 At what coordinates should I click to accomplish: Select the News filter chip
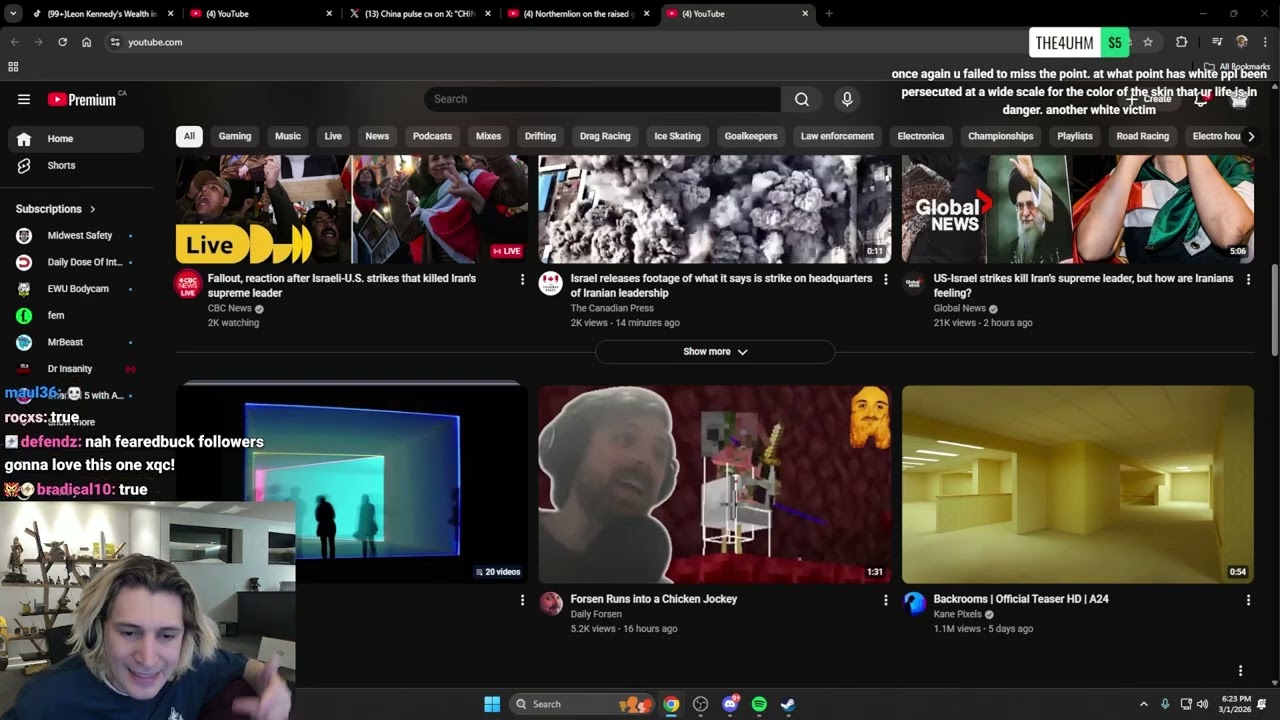(x=377, y=136)
